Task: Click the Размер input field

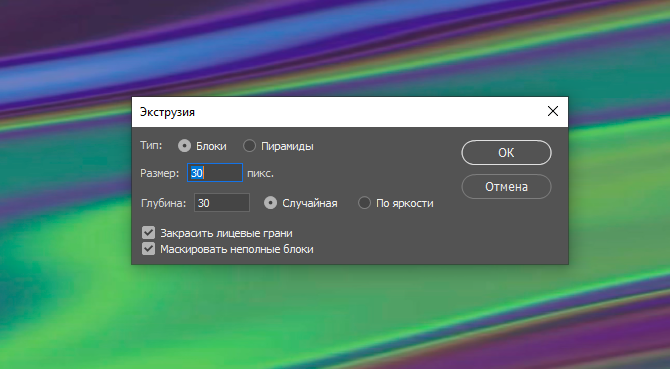Action: tap(215, 173)
